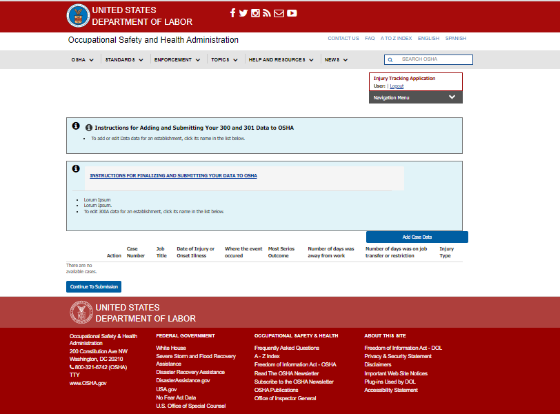Image resolution: width=560 pixels, height=414 pixels.
Task: Expand the Help and Resources menu
Action: pyautogui.click(x=281, y=60)
